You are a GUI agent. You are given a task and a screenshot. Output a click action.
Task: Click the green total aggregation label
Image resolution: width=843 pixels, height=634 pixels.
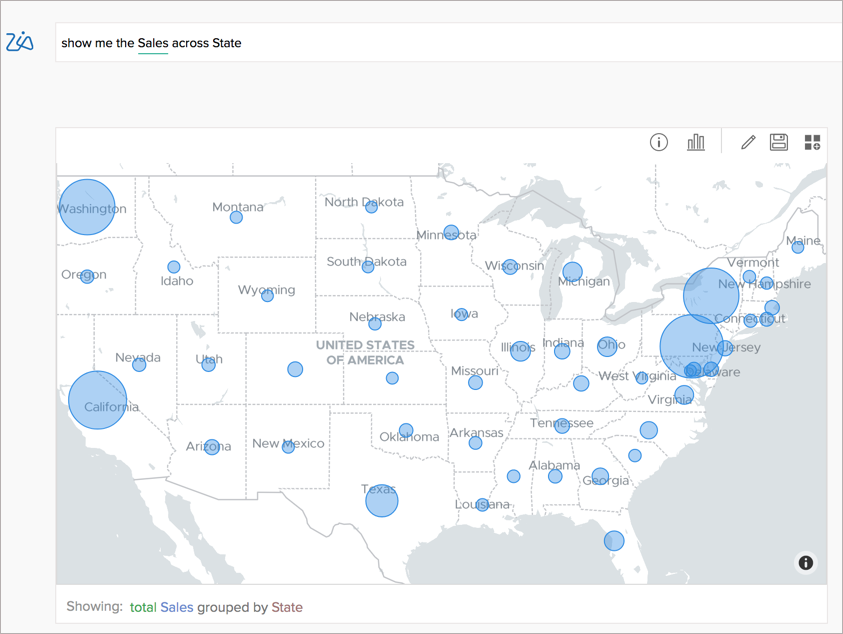pyautogui.click(x=142, y=607)
